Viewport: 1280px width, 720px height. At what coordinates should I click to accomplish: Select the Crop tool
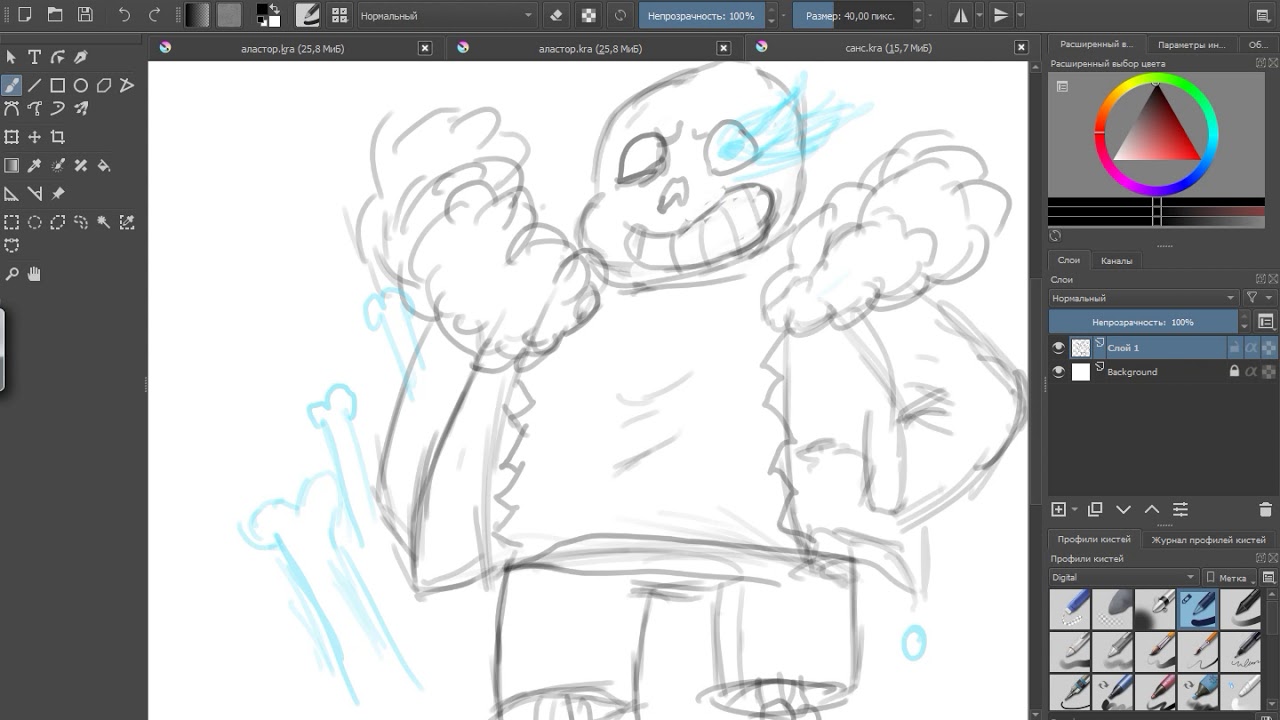pyautogui.click(x=58, y=137)
